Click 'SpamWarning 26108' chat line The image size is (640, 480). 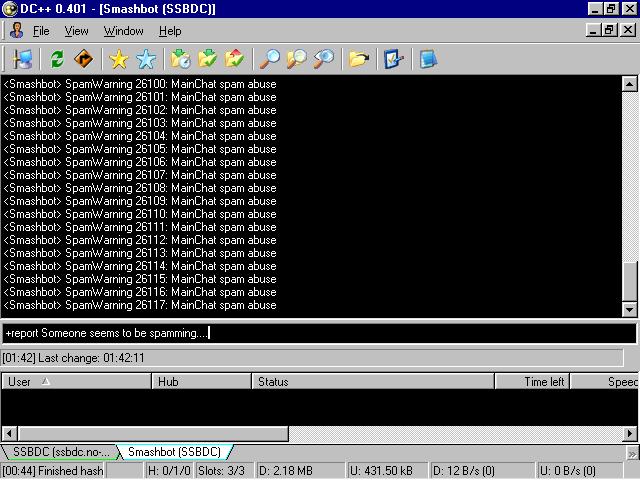[x=140, y=188]
